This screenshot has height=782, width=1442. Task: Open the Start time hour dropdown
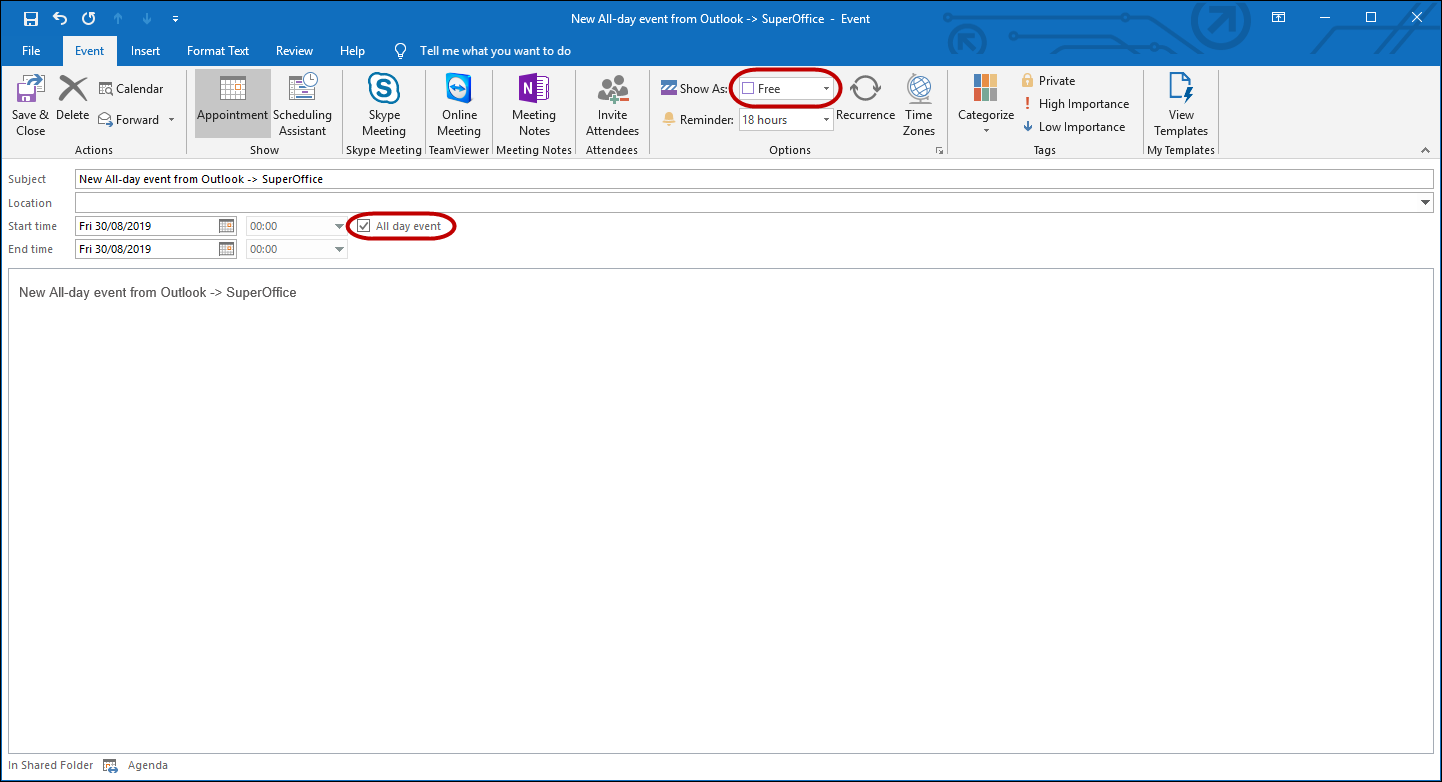[339, 226]
